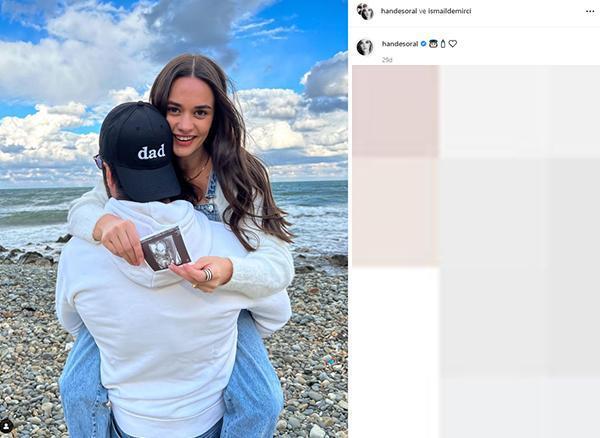Viewport: 600px width, 438px height.
Task: Click the handesoral username in caption
Action: pos(400,44)
